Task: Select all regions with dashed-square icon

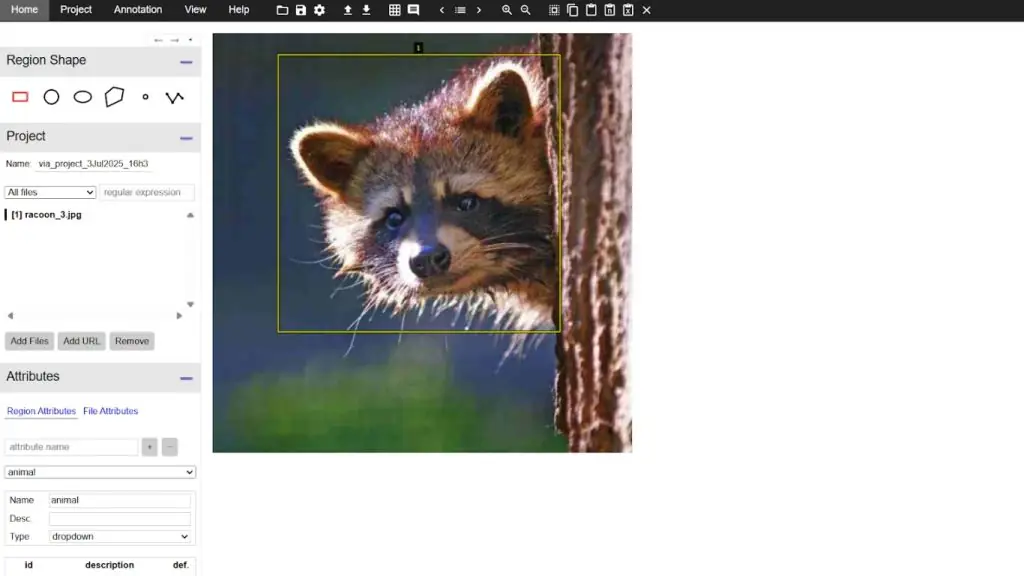Action: coord(554,10)
